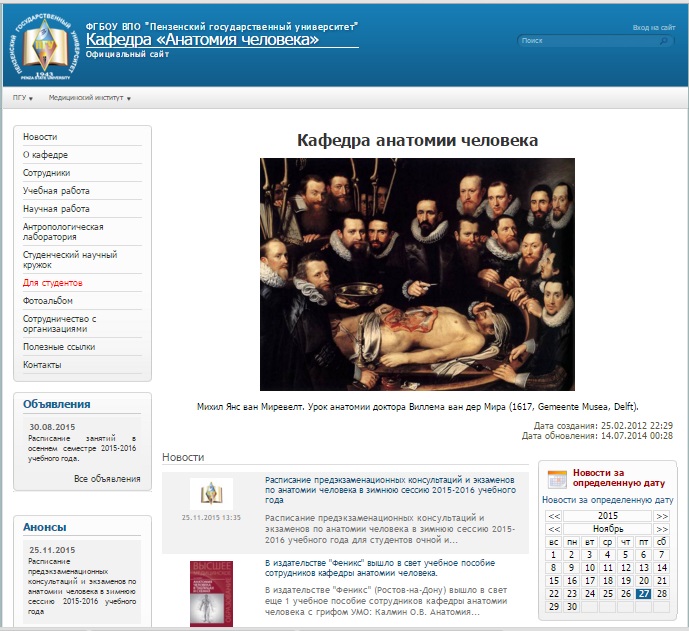The width and height of the screenshot is (689, 631).
Task: Select day 14 in the calendar
Action: 662,568
